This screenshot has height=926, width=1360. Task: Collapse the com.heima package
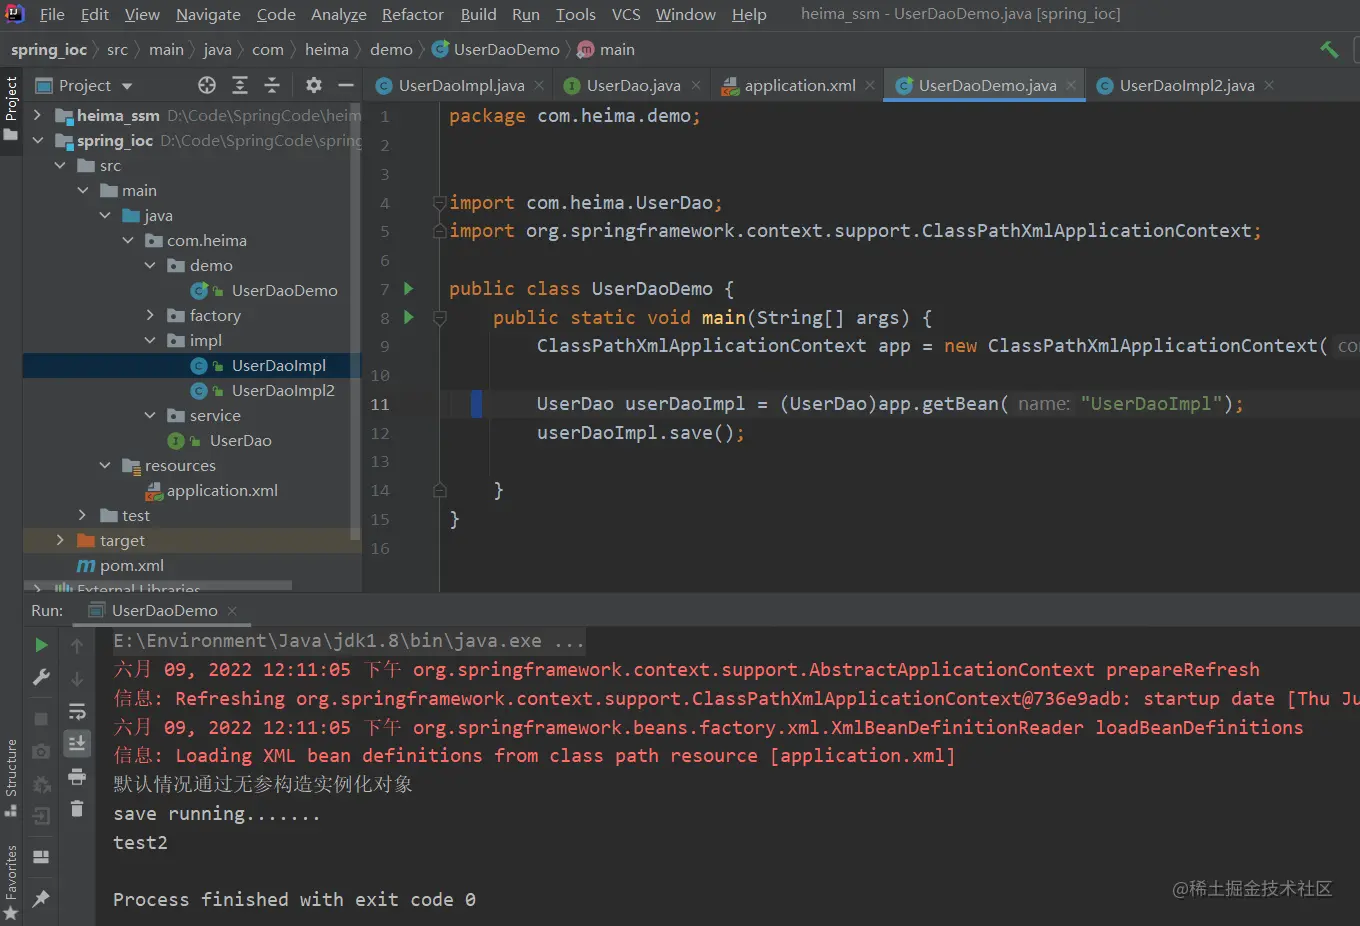pyautogui.click(x=128, y=240)
